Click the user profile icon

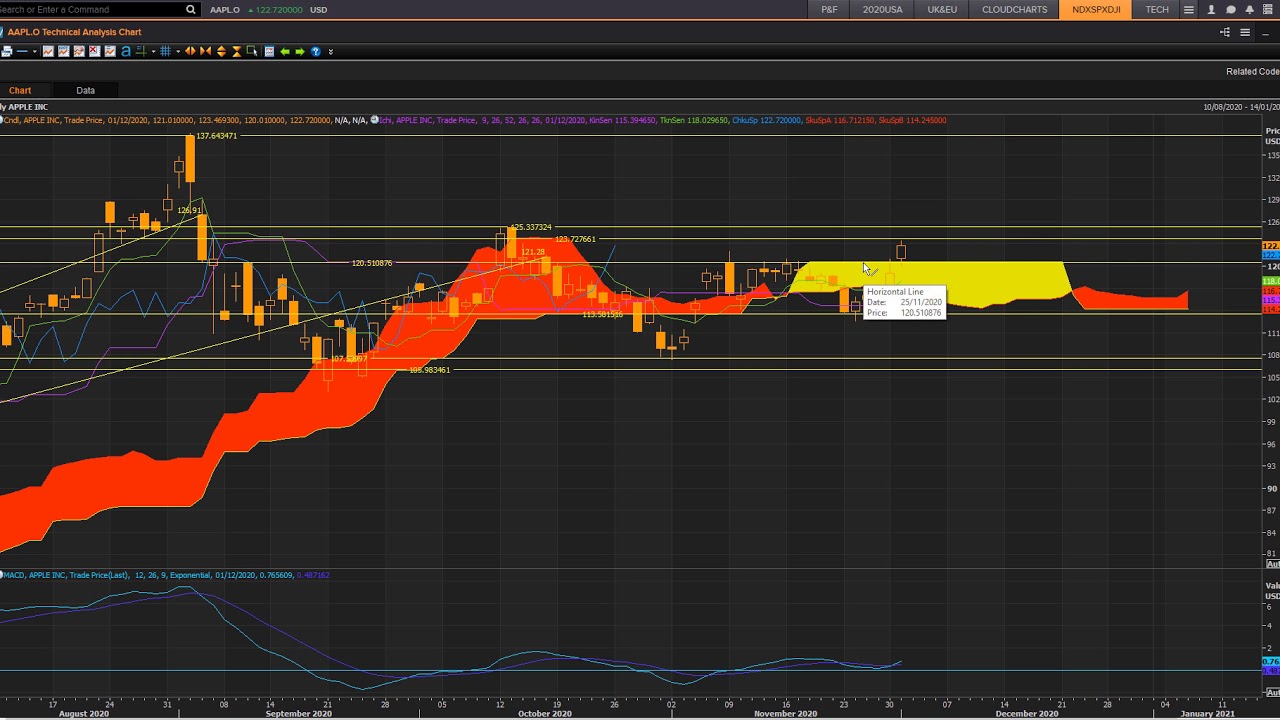[x=1211, y=9]
